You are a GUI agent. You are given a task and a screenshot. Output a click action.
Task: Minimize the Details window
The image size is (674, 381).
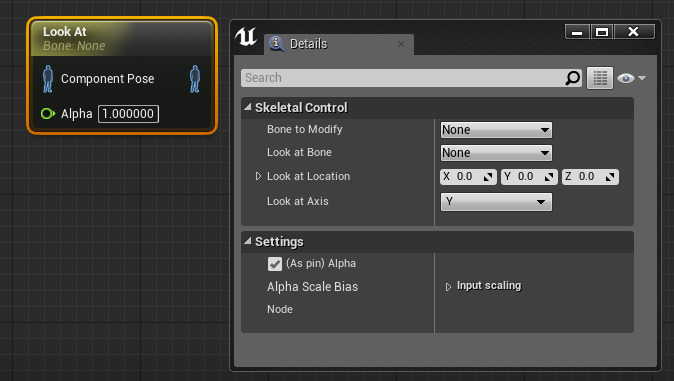[x=577, y=32]
